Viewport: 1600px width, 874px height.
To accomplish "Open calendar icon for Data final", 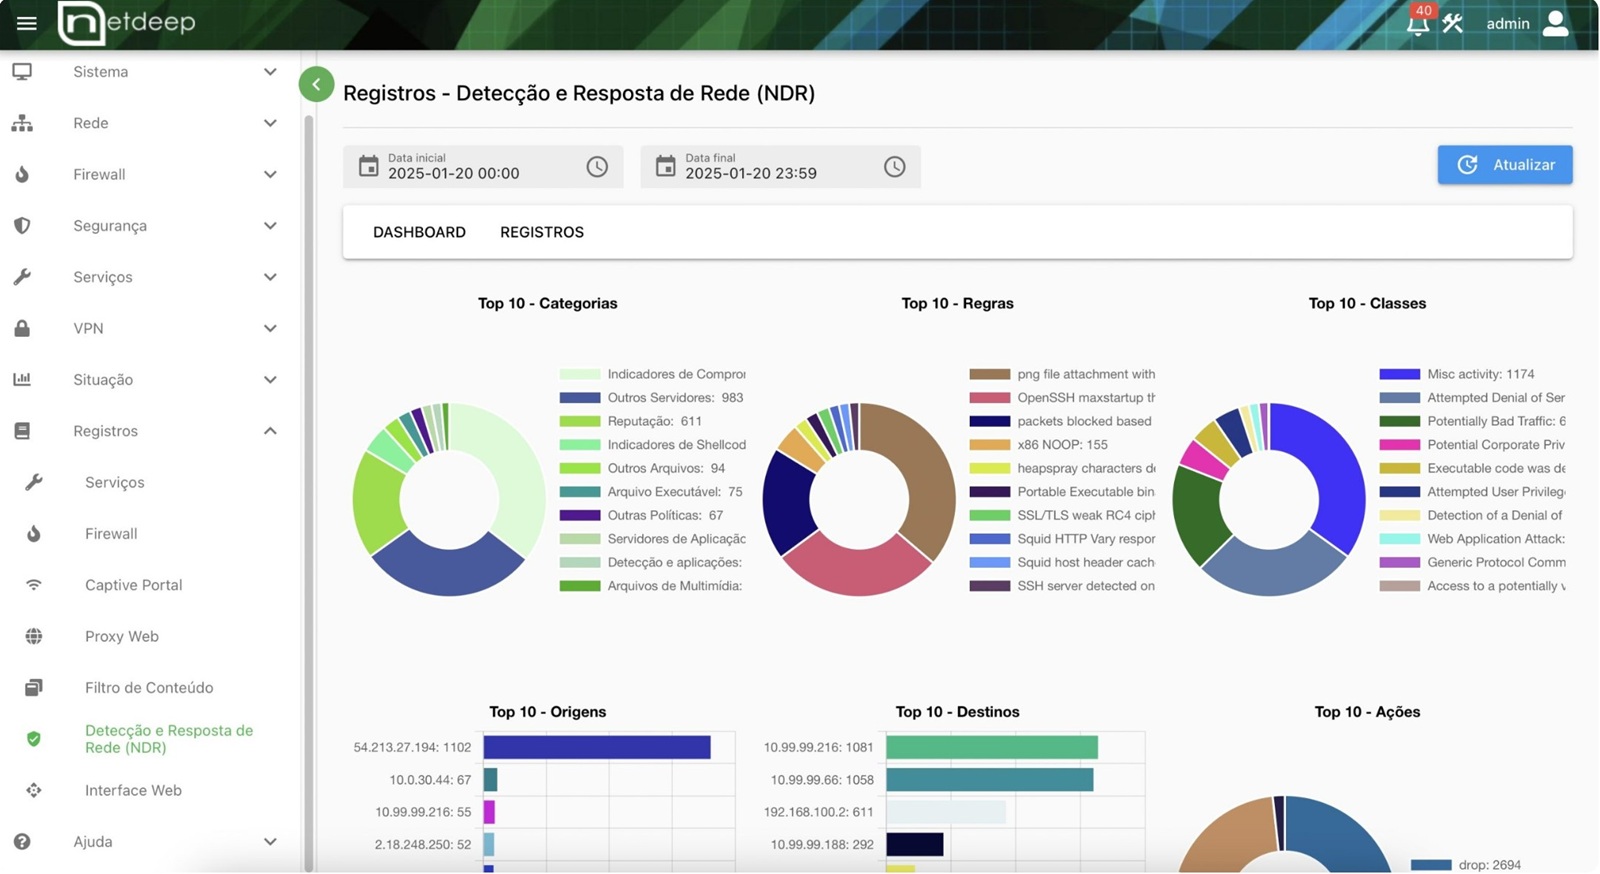I will pyautogui.click(x=666, y=166).
